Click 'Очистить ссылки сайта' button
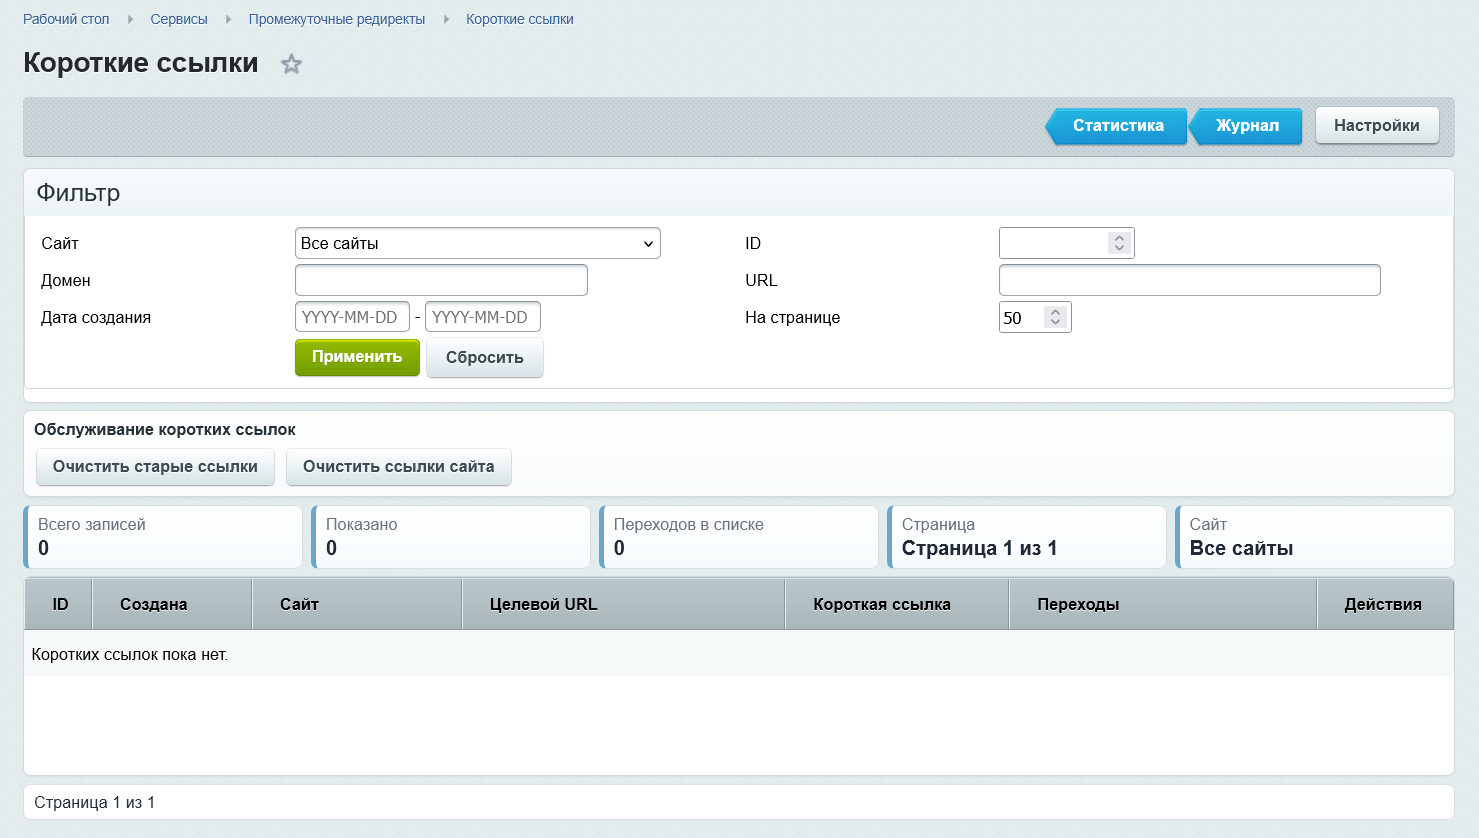 (x=399, y=467)
